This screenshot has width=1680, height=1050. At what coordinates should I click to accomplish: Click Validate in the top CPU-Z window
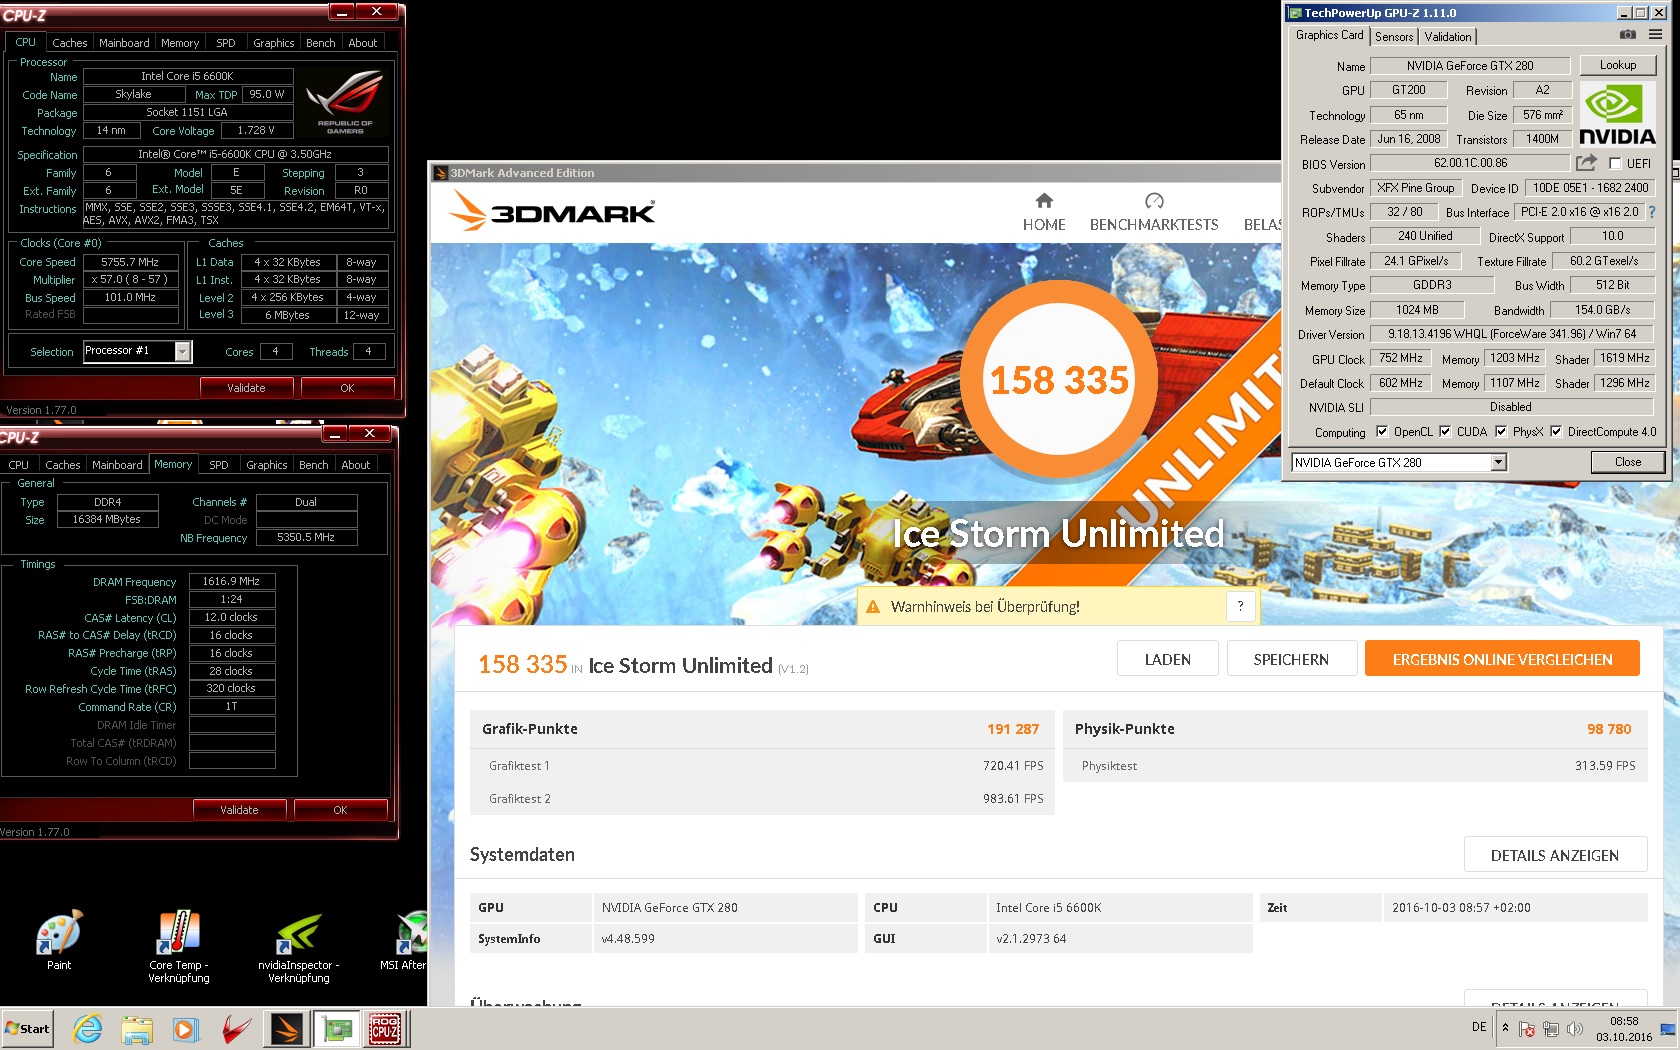click(246, 388)
